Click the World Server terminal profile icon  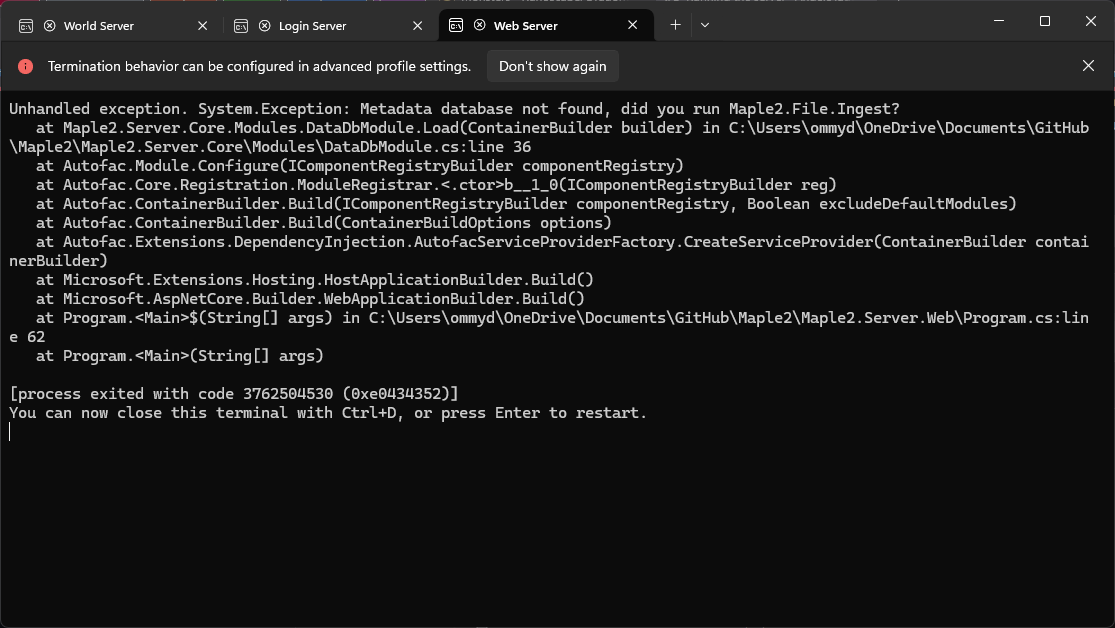pyautogui.click(x=26, y=26)
